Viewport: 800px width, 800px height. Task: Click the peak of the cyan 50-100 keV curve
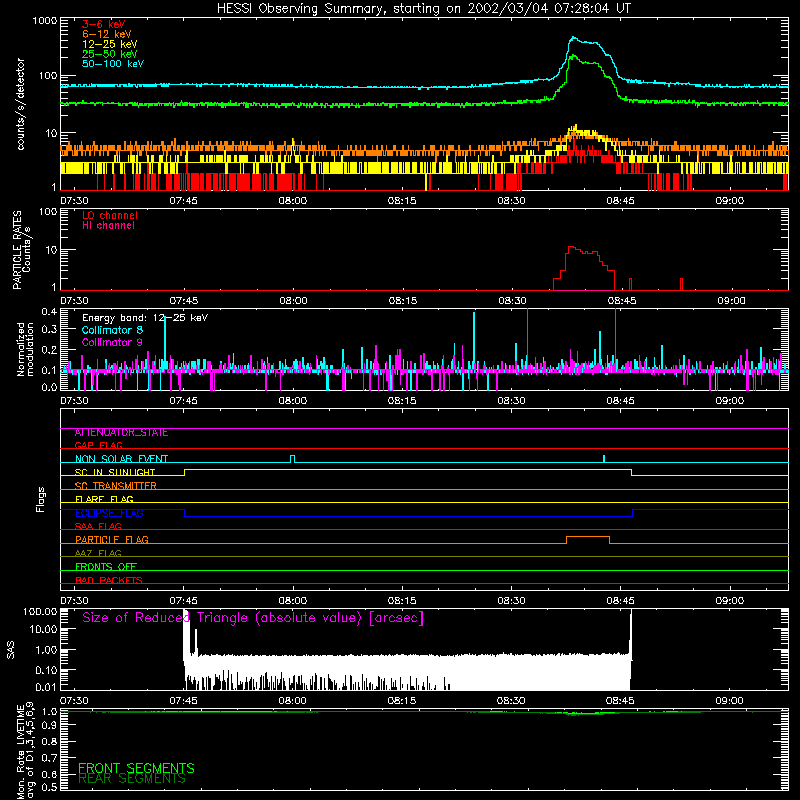(573, 37)
